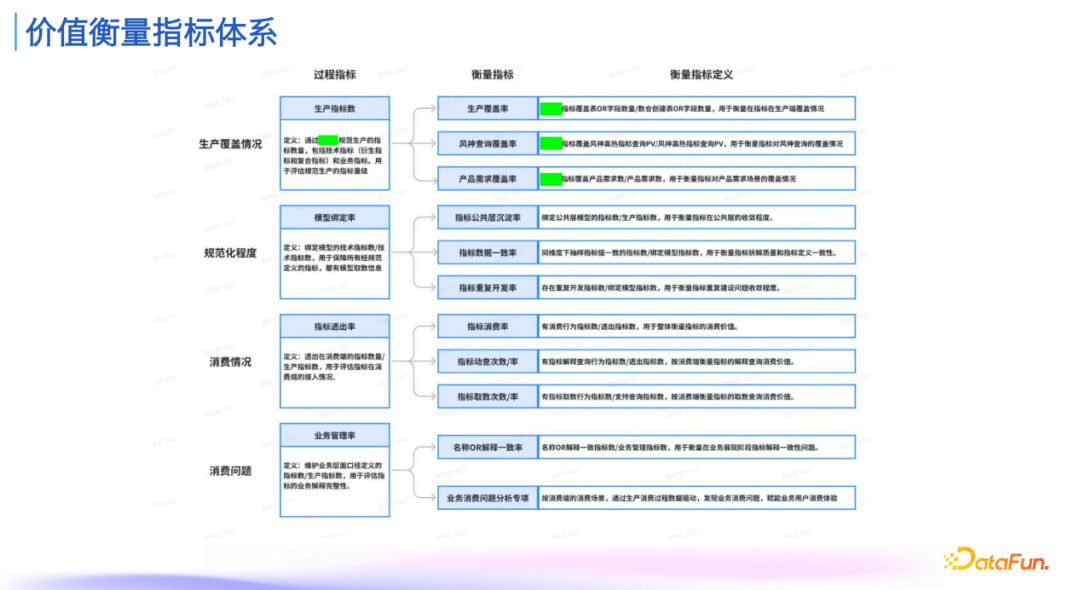This screenshot has width=1080, height=590.
Task: Click the 指标数据一致率 metric box
Action: 488,252
